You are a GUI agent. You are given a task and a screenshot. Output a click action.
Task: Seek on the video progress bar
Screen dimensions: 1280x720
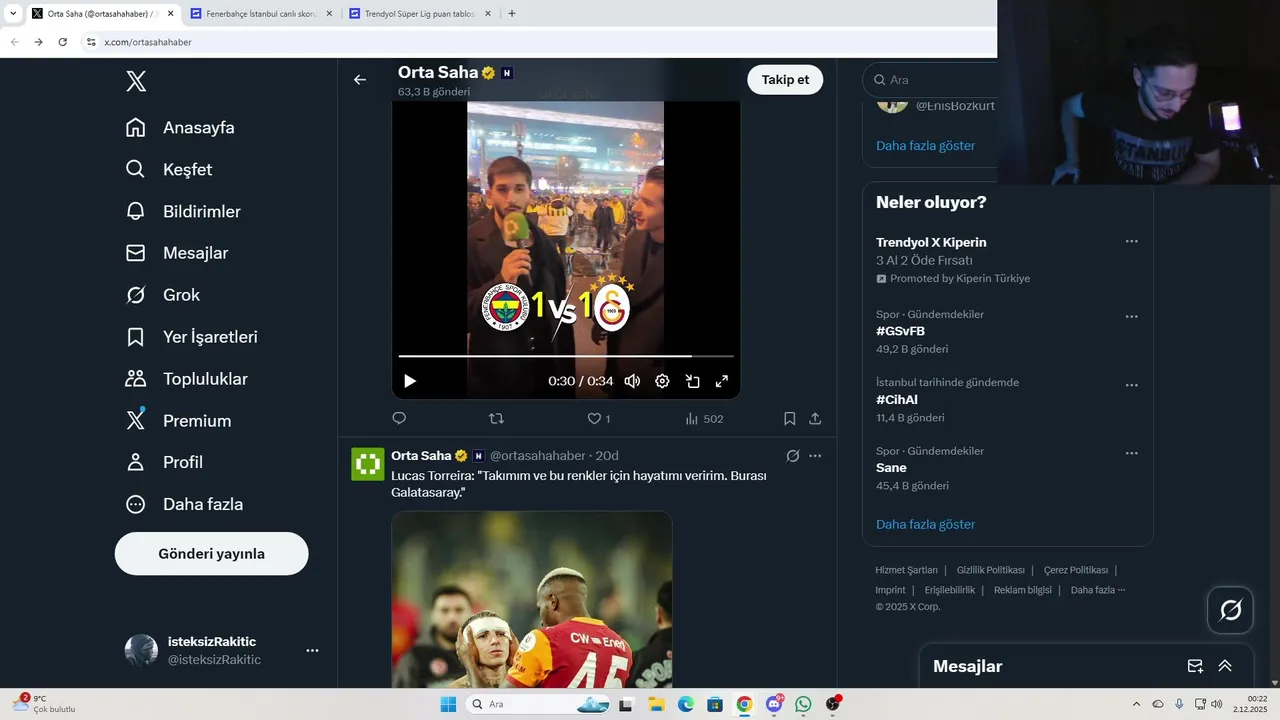click(566, 356)
